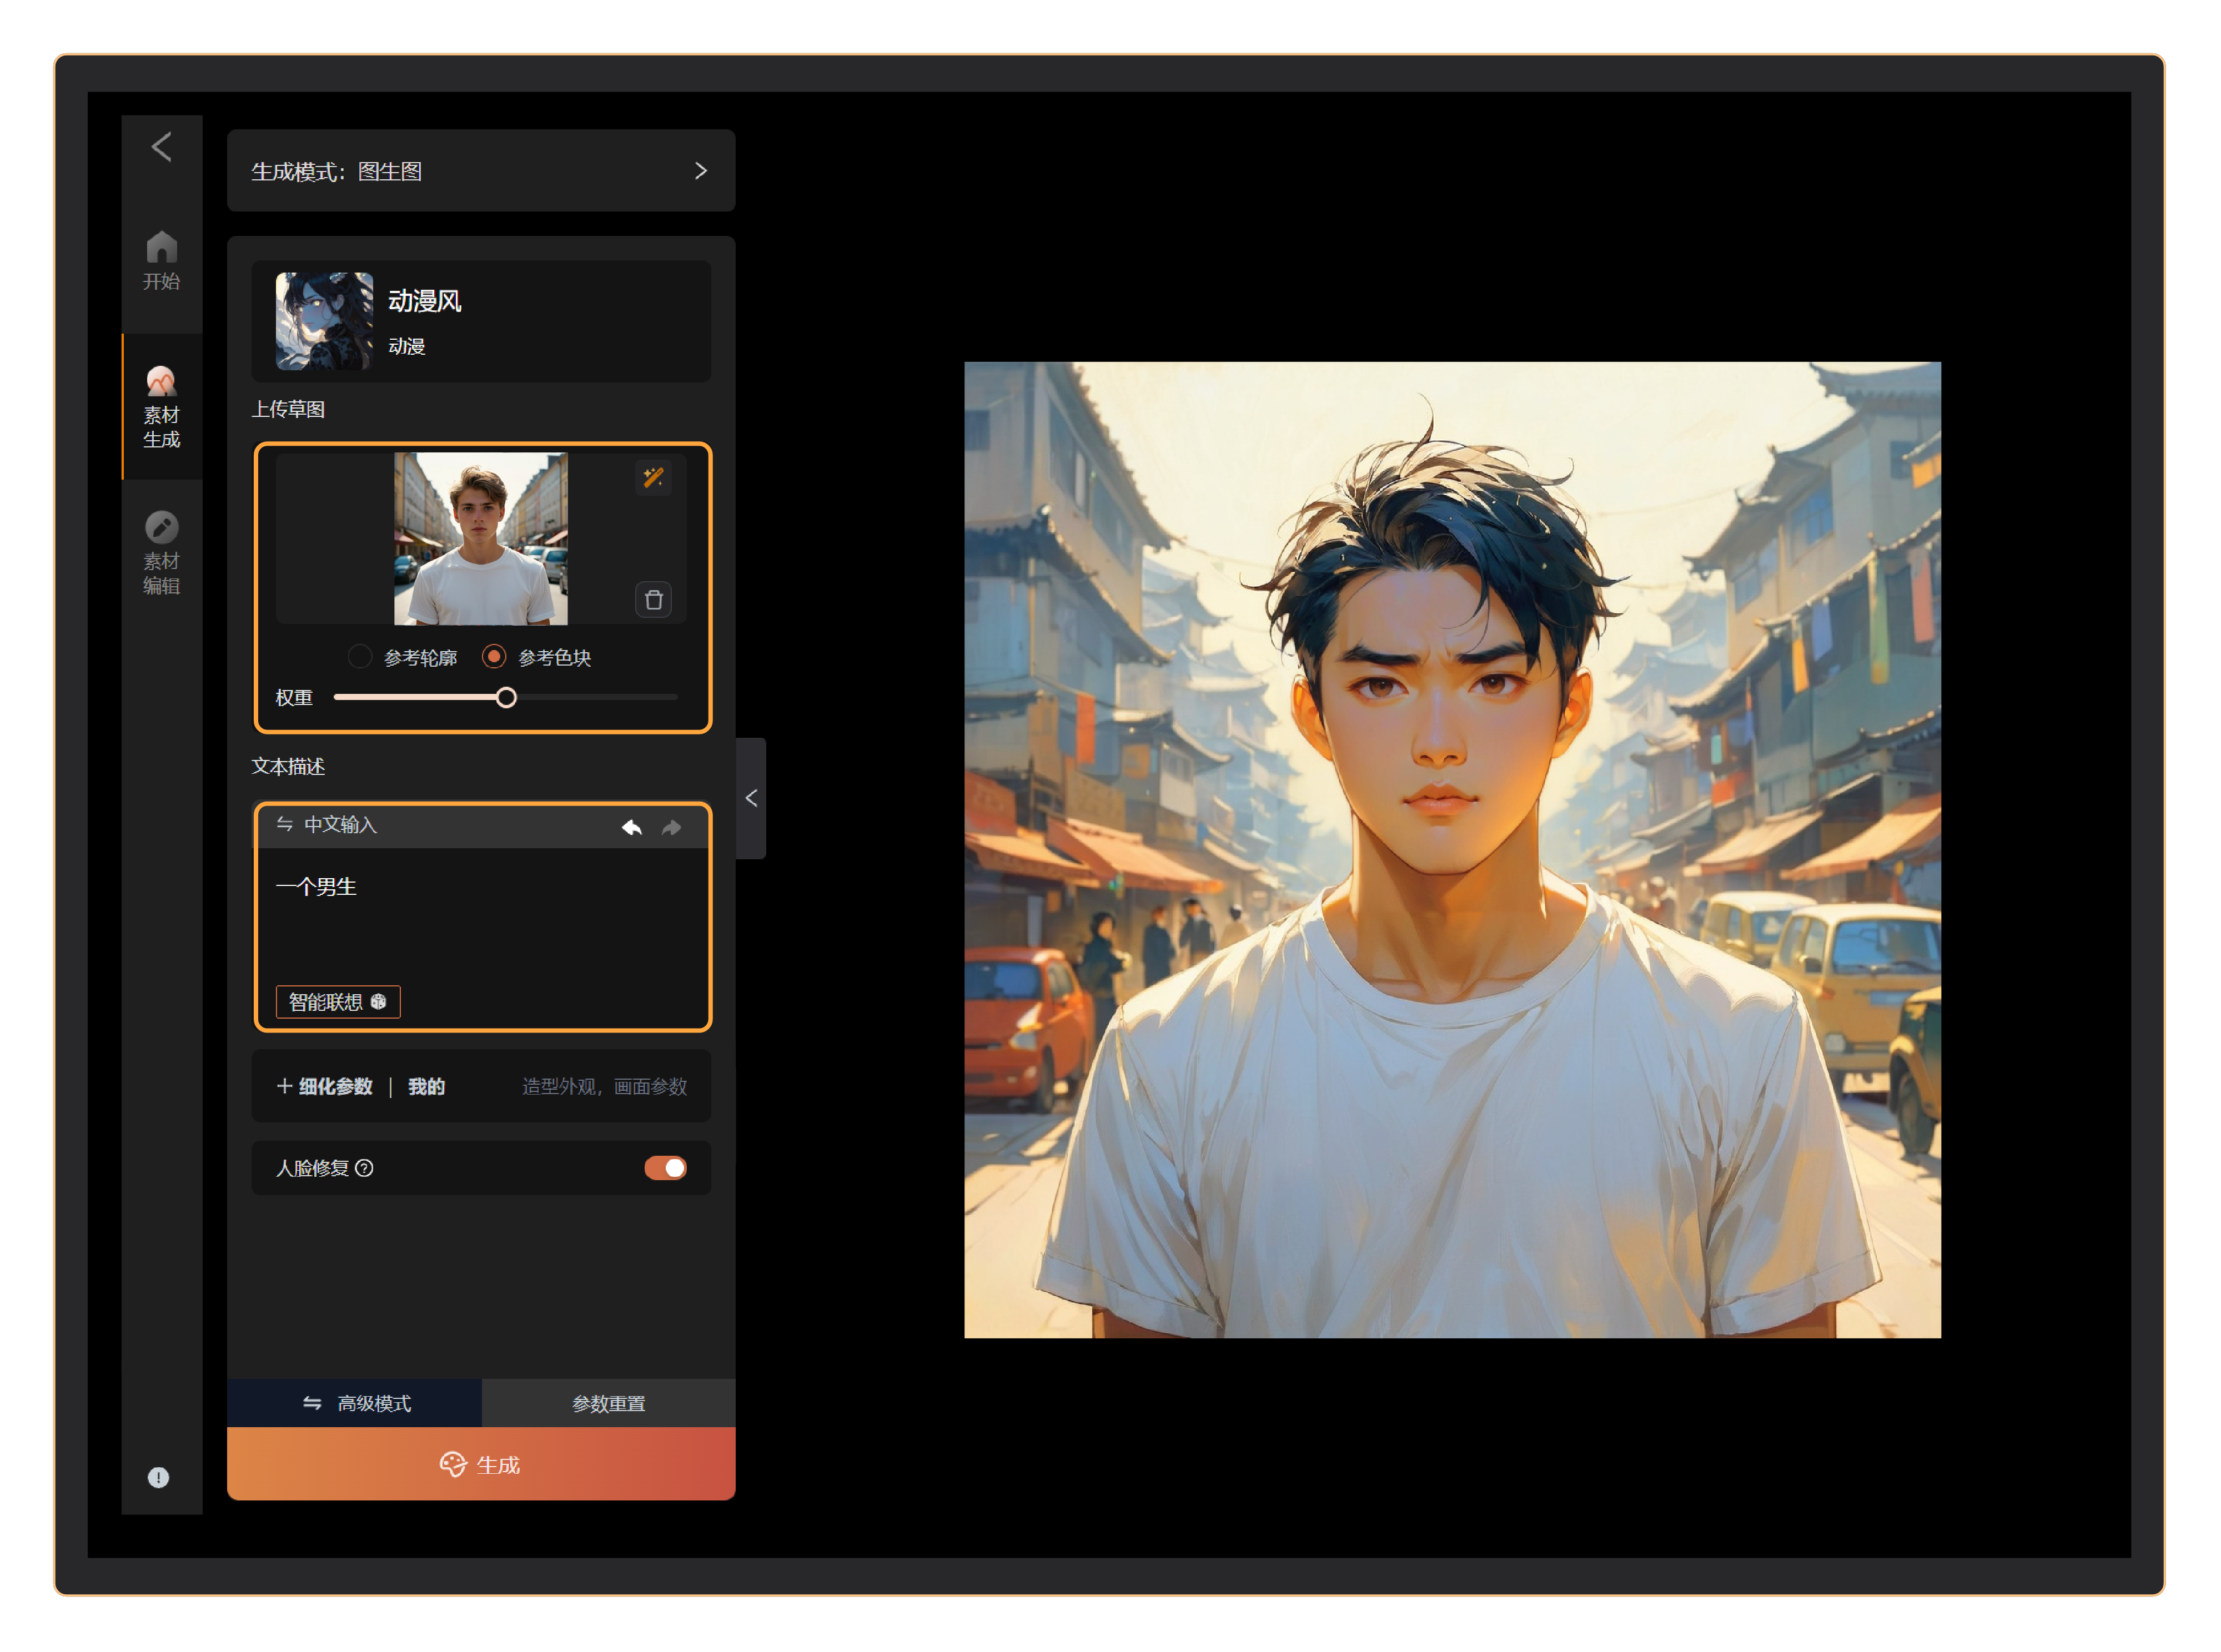Viewport: 2221px width, 1652px height.
Task: Click the 智能联想 button
Action: pos(338,1001)
